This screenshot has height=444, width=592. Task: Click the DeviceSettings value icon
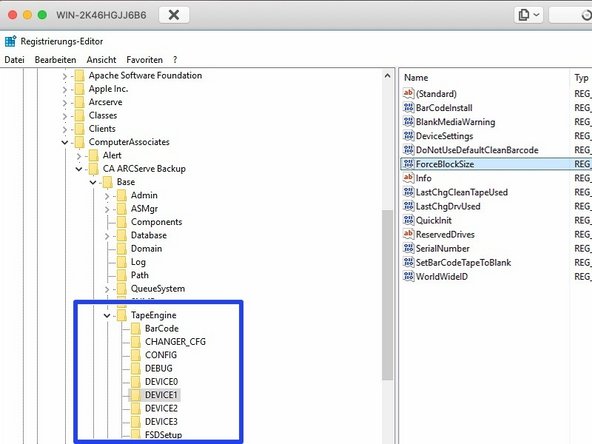click(x=409, y=136)
